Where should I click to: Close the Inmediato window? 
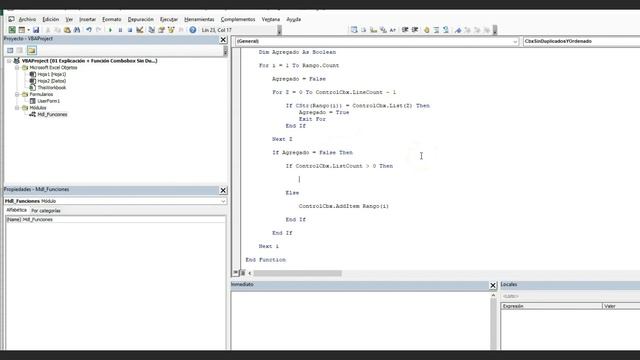pyautogui.click(x=493, y=285)
